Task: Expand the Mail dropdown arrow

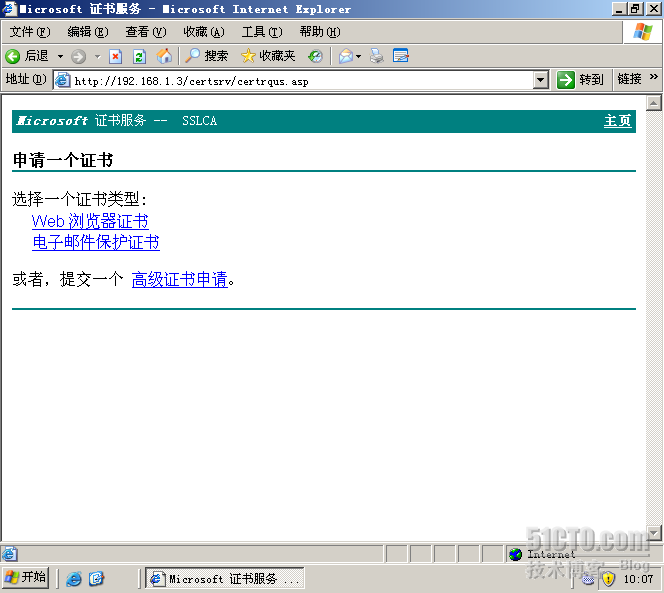Action: tap(359, 56)
